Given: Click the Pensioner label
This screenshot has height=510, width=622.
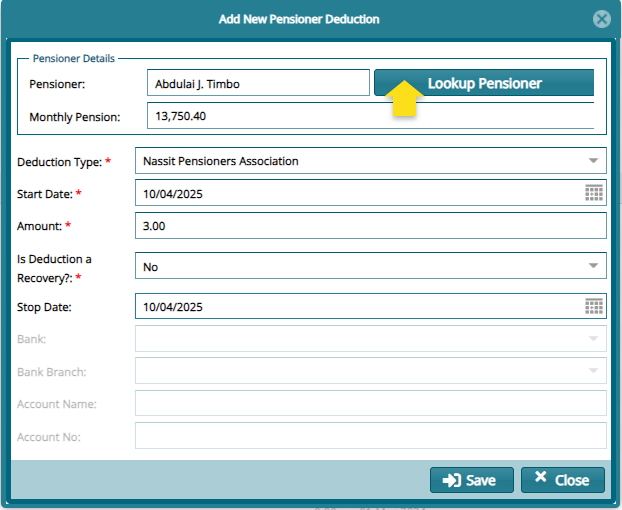Looking at the screenshot, I should 57,84.
